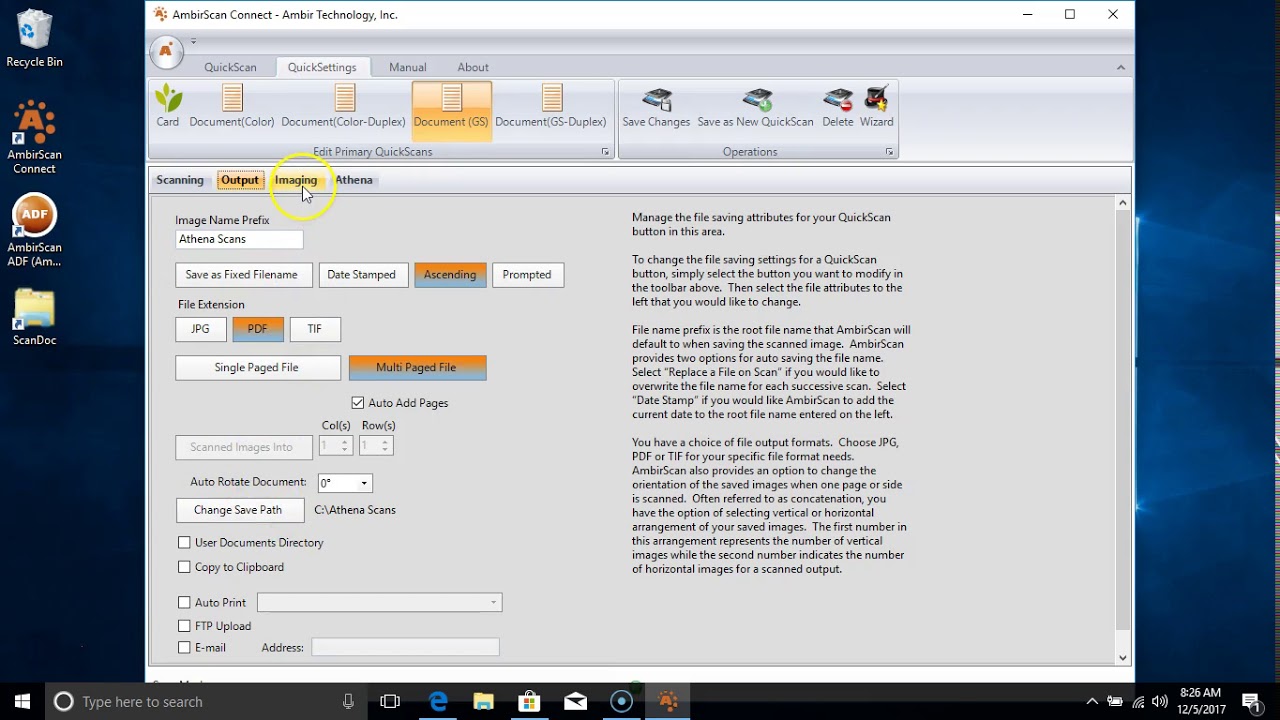1280x720 pixels.
Task: Switch to the Athena settings tab
Action: coord(354,180)
